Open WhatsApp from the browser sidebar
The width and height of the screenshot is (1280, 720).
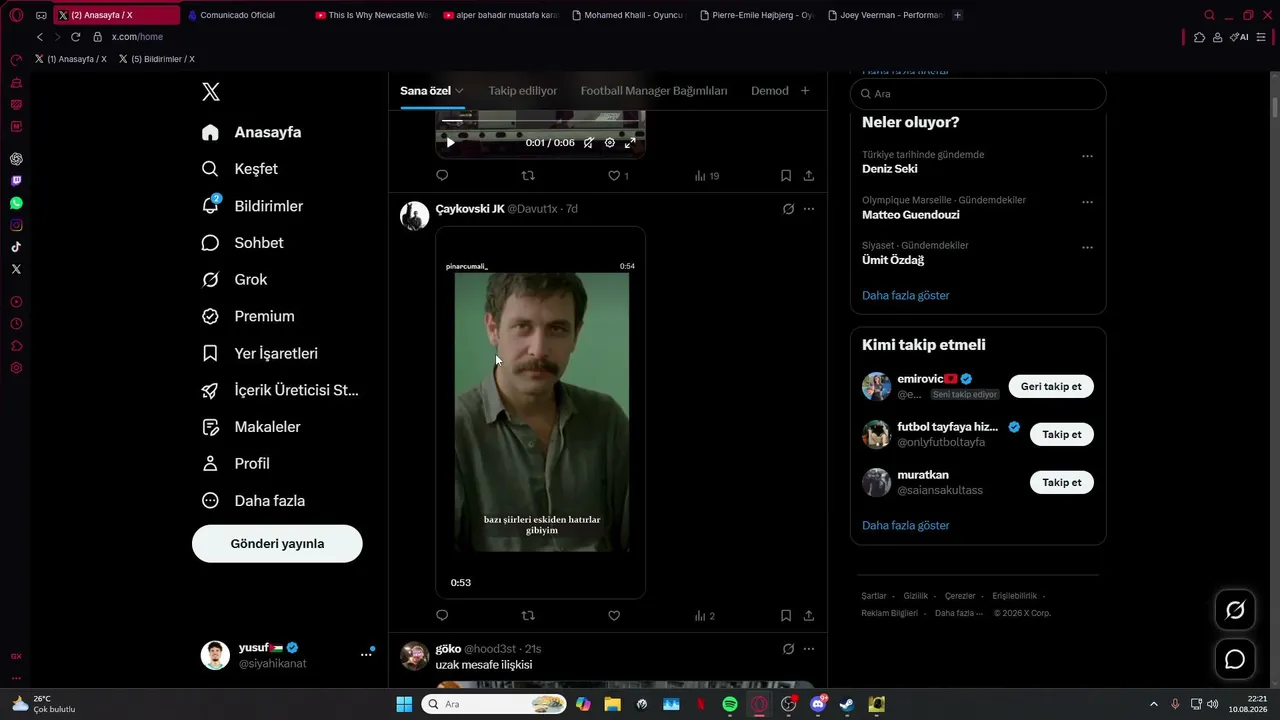16,203
